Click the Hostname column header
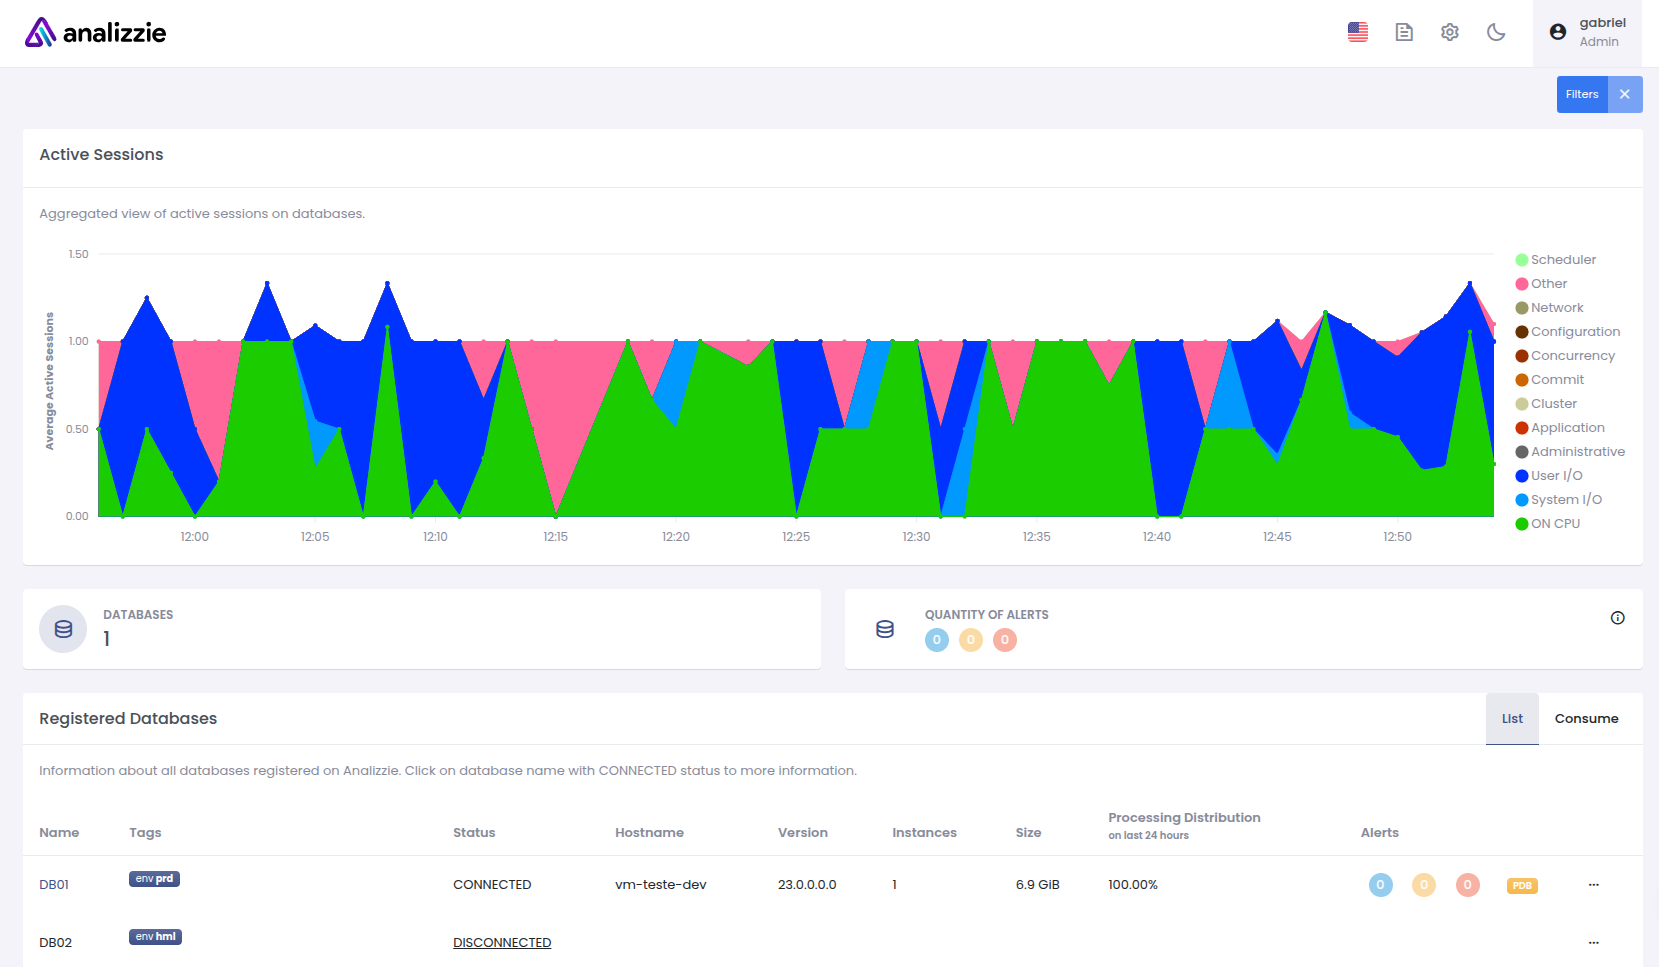 click(649, 833)
